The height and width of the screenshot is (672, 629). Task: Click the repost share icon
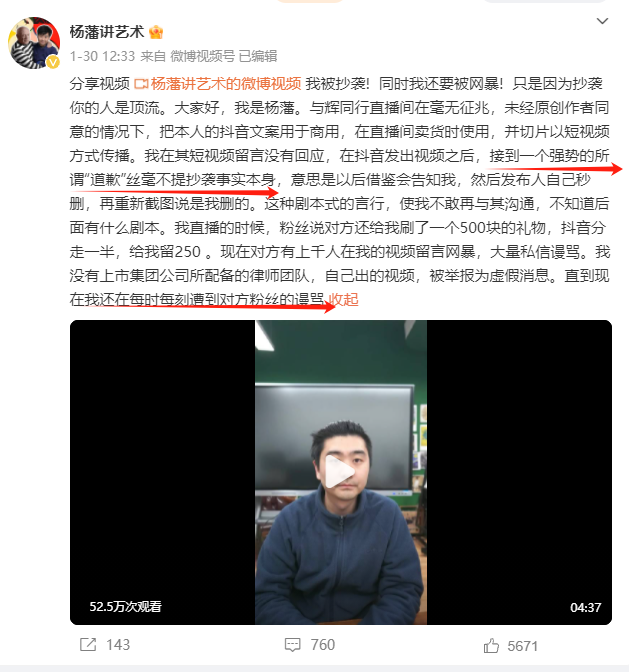click(x=88, y=645)
